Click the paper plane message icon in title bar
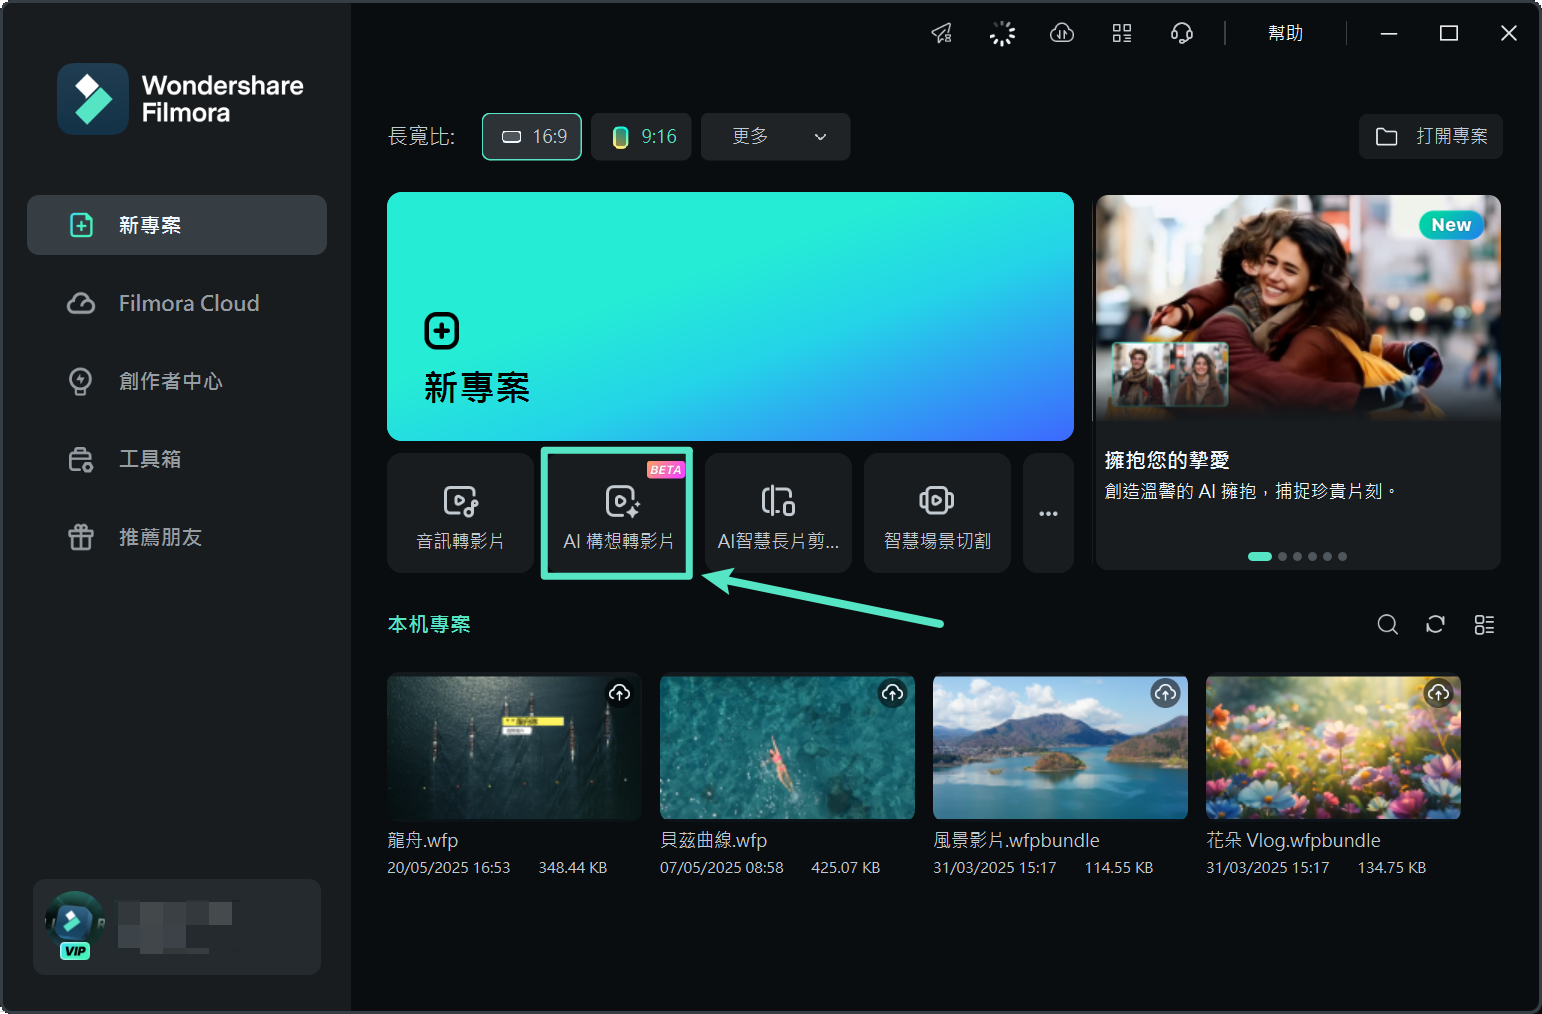The width and height of the screenshot is (1542, 1014). [x=942, y=33]
